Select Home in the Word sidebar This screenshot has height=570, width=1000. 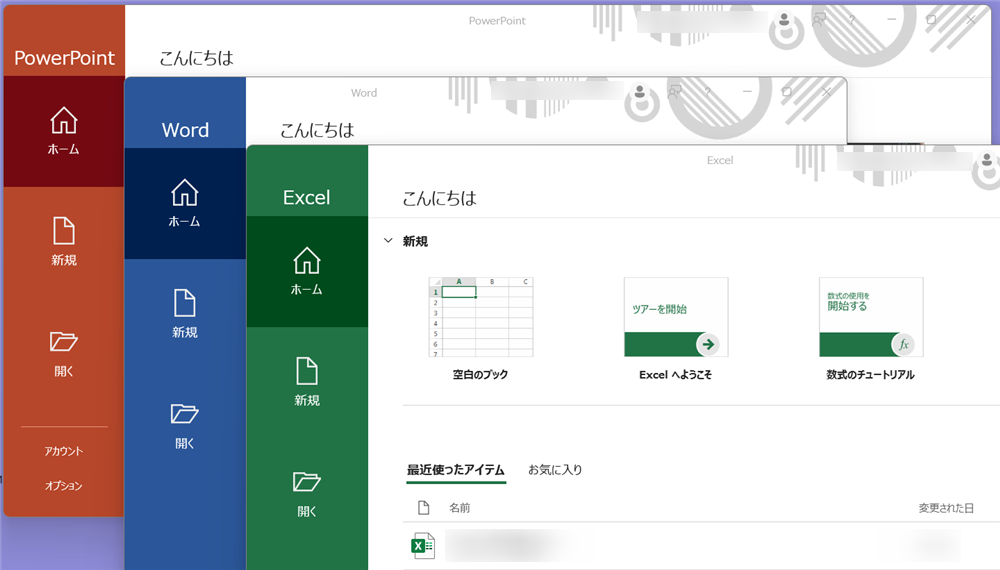pyautogui.click(x=185, y=203)
